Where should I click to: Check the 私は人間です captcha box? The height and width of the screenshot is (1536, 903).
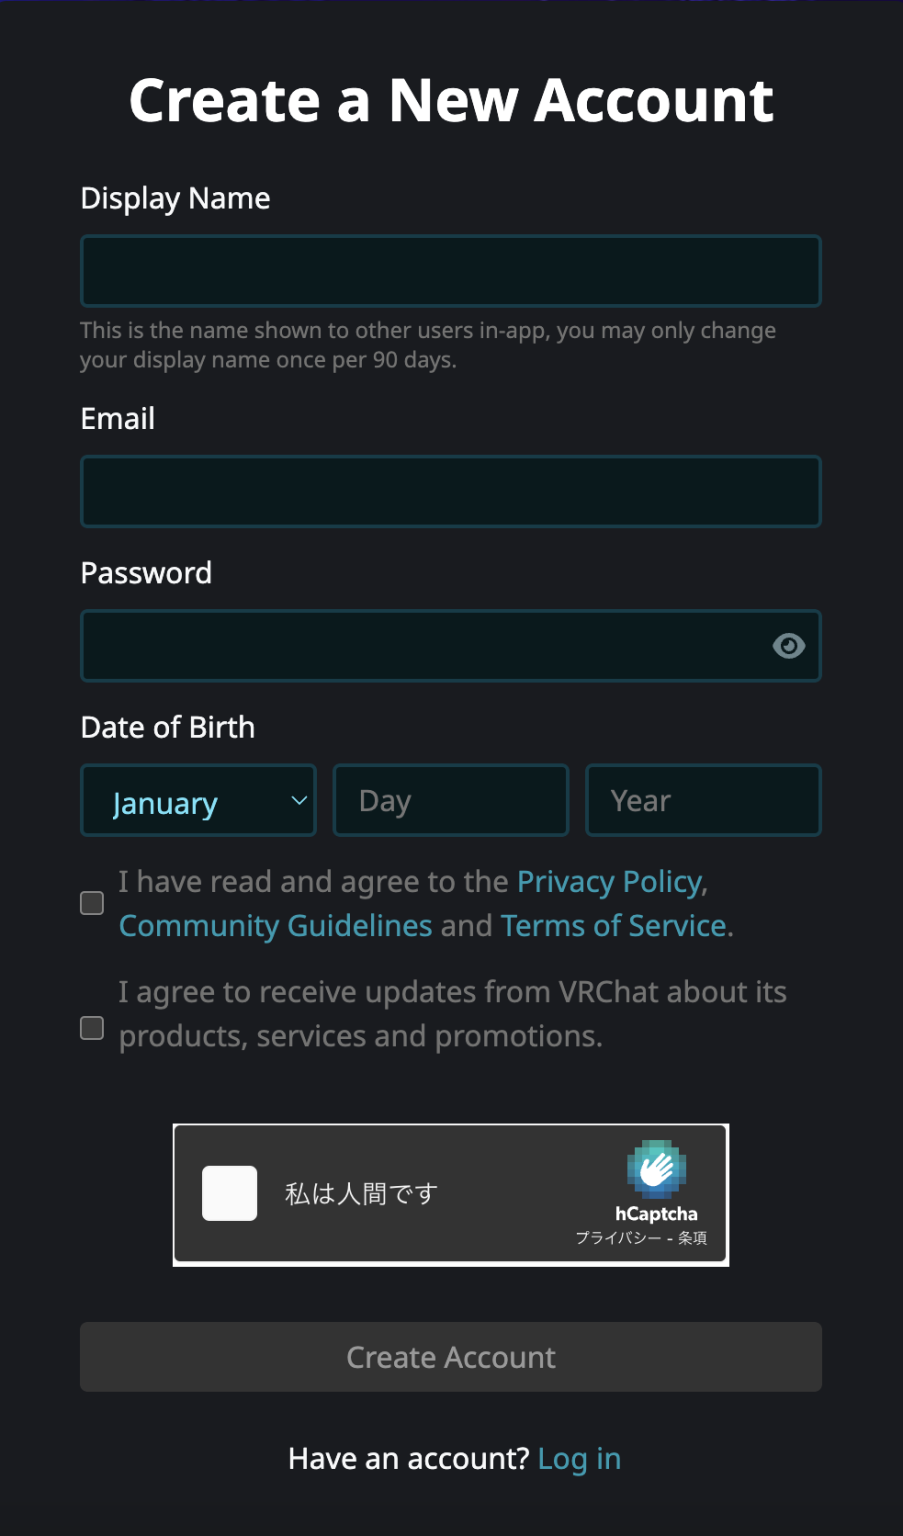[229, 1193]
